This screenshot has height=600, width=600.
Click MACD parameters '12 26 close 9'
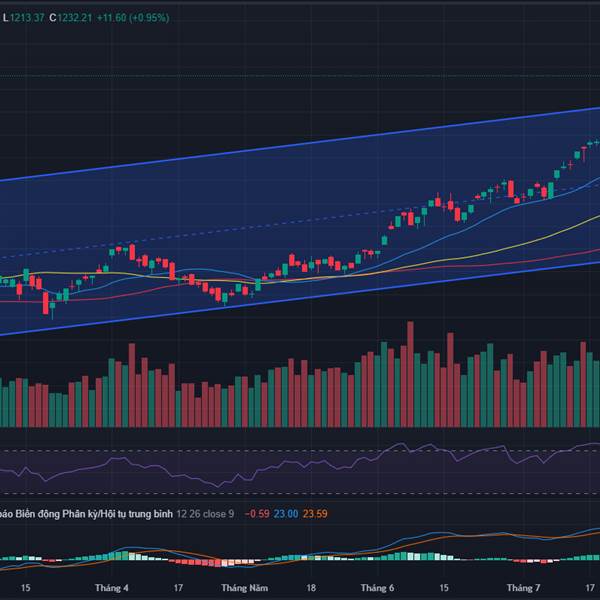click(x=205, y=514)
